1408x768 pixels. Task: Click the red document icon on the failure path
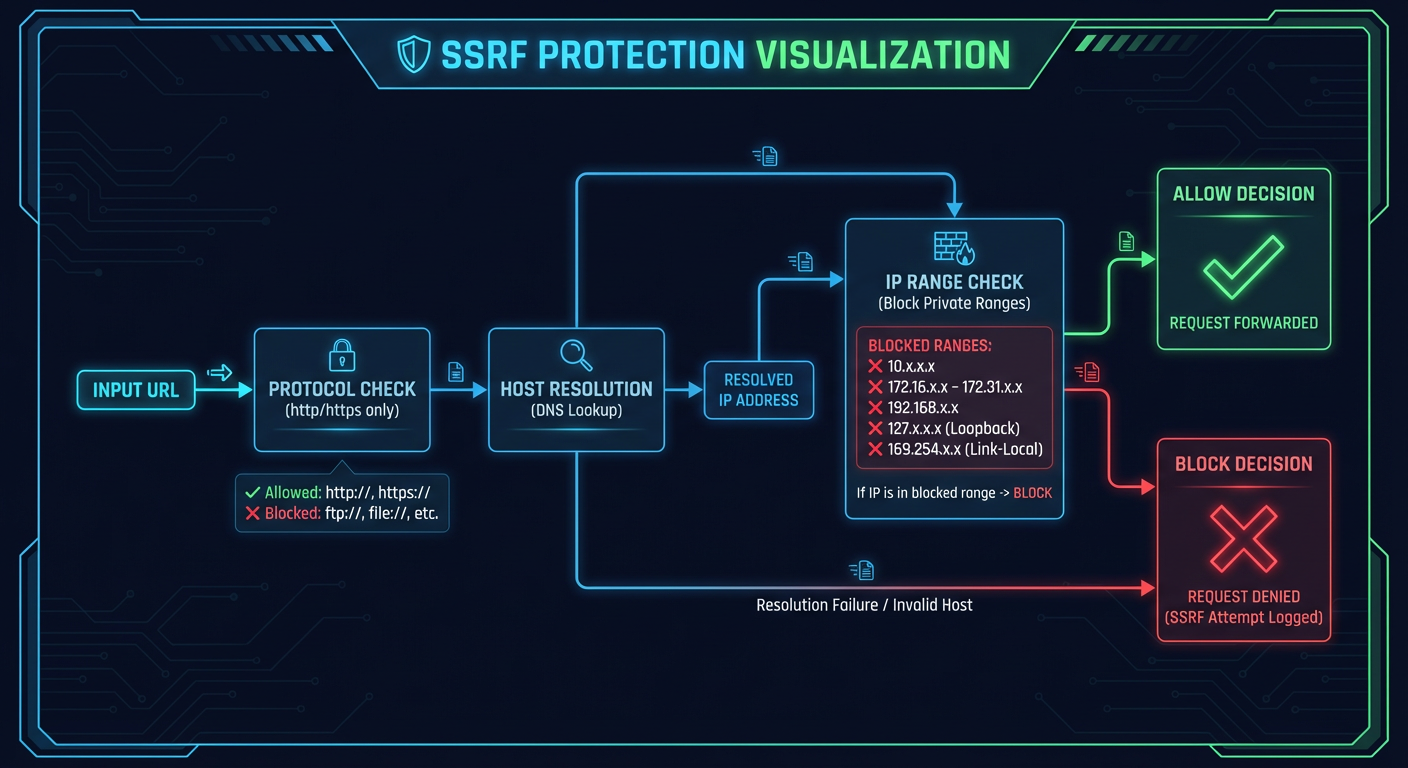click(862, 569)
